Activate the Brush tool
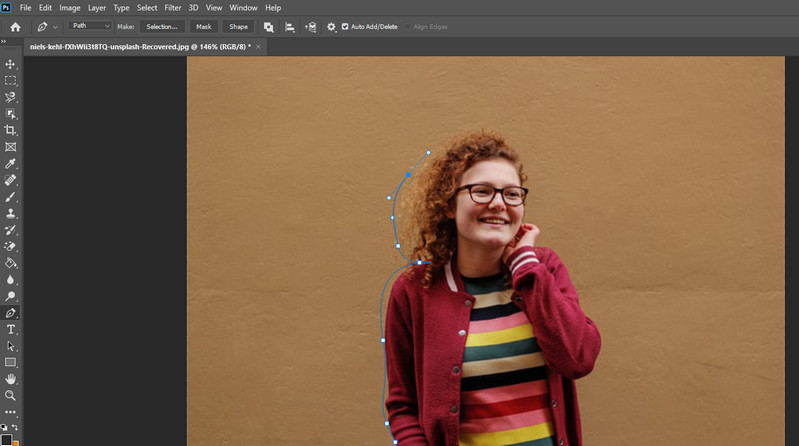This screenshot has height=446, width=799. coord(11,197)
